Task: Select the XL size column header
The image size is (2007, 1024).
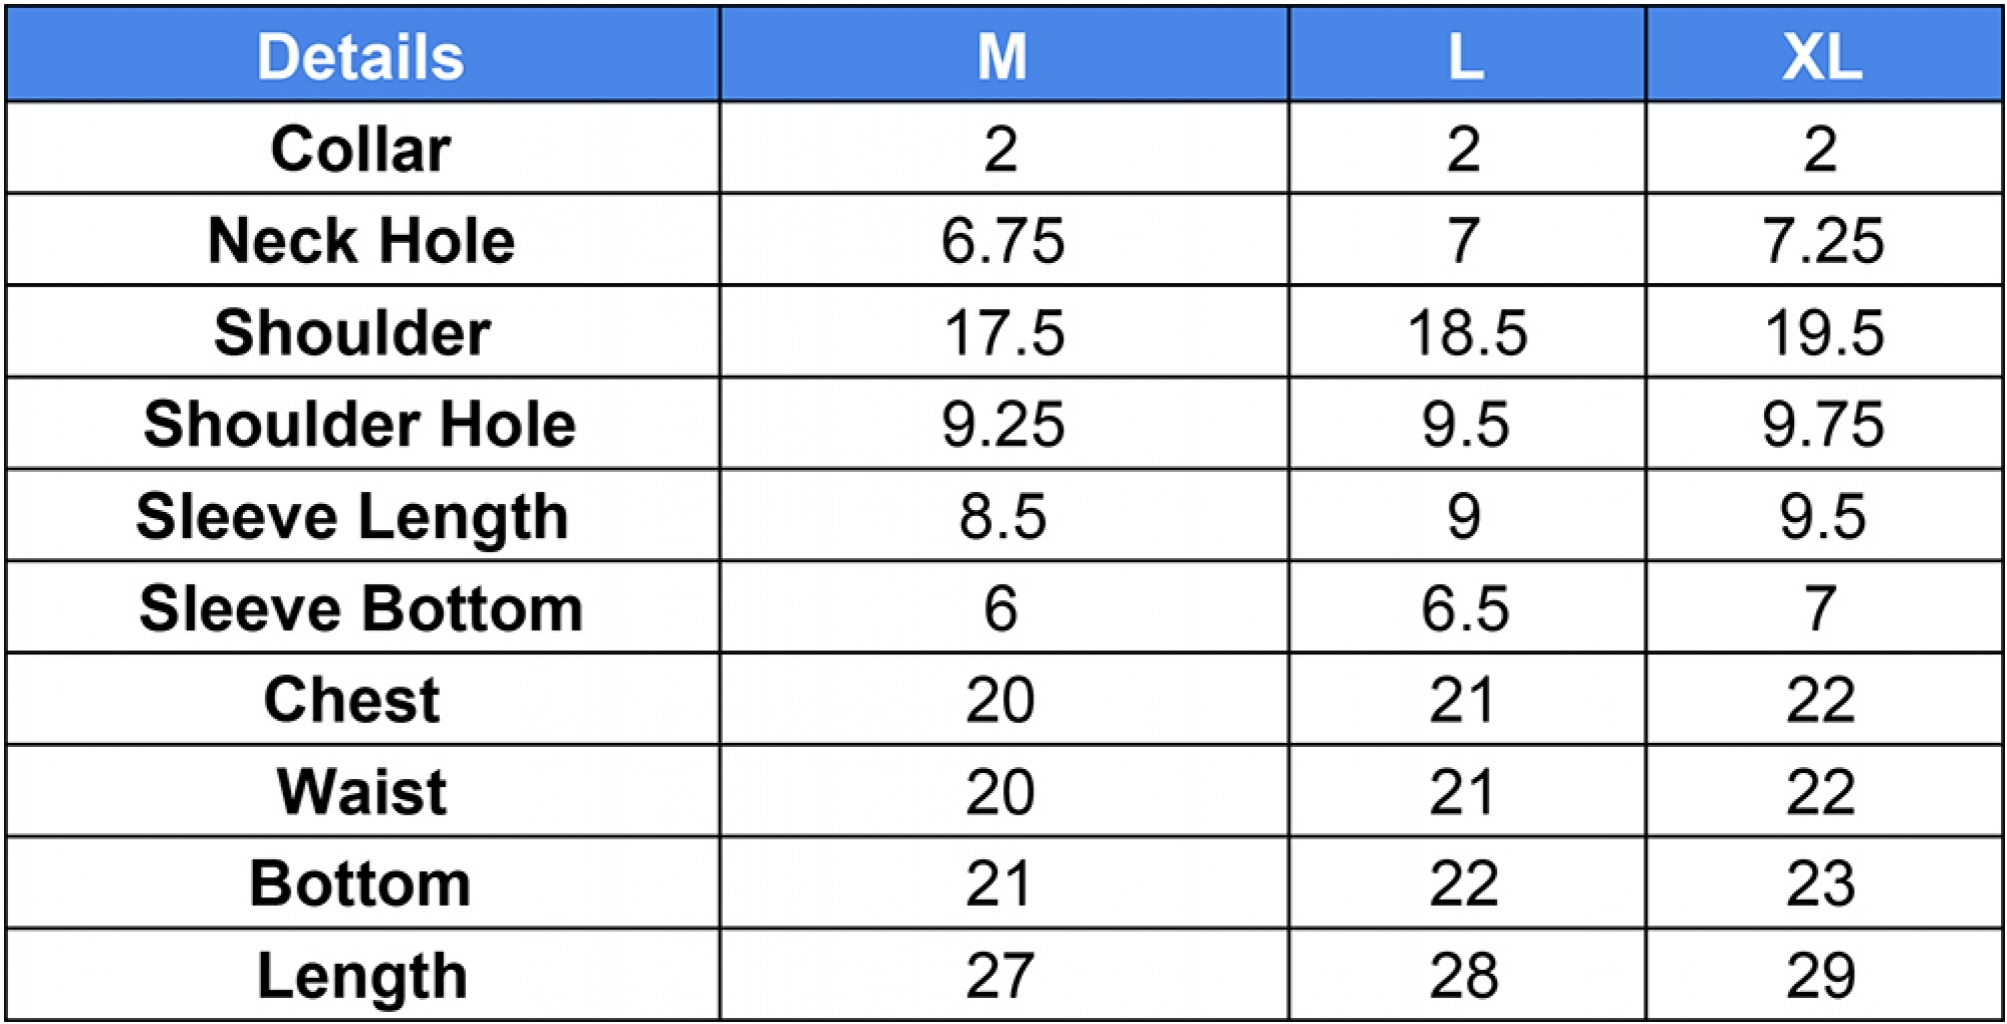Action: click(1822, 56)
